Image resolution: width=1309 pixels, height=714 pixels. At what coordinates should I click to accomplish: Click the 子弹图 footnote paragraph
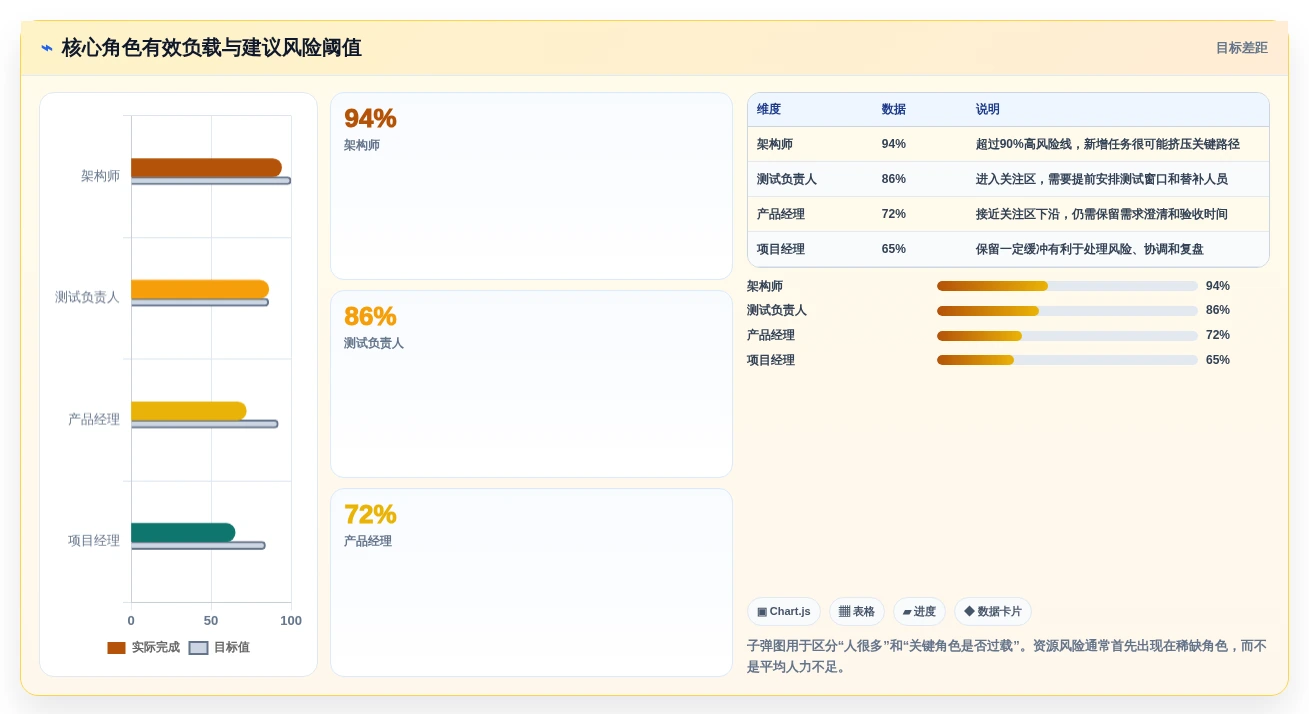pyautogui.click(x=1007, y=656)
